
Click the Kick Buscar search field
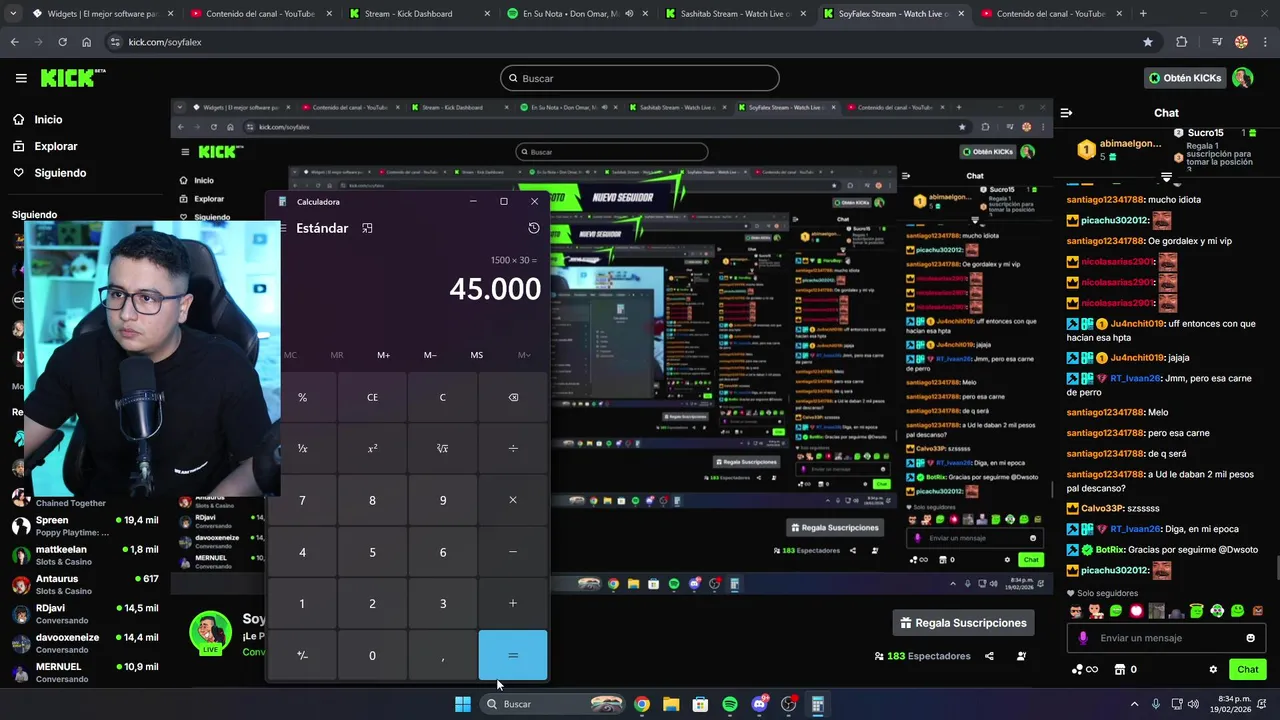(640, 78)
